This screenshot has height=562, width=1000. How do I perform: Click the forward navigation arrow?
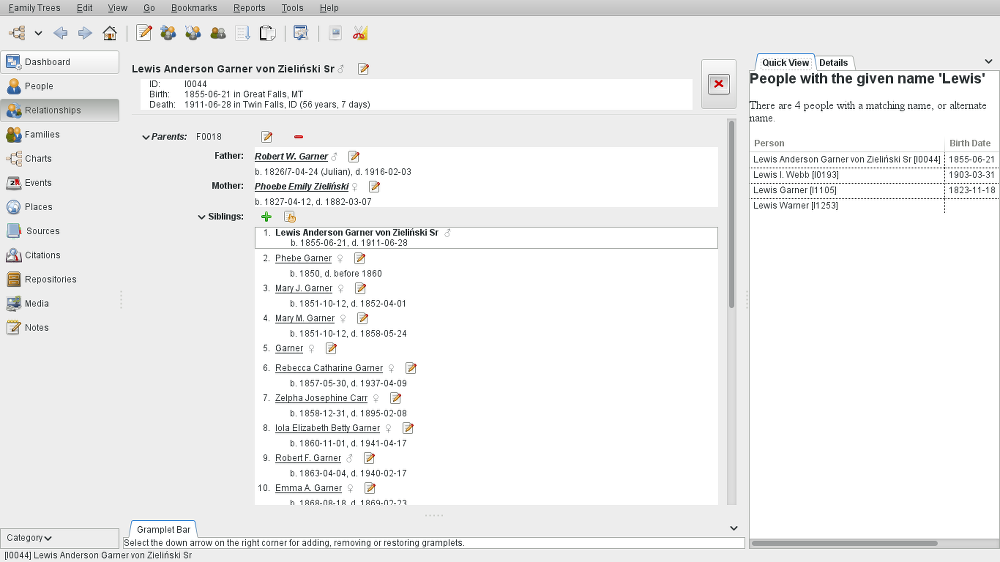85,33
